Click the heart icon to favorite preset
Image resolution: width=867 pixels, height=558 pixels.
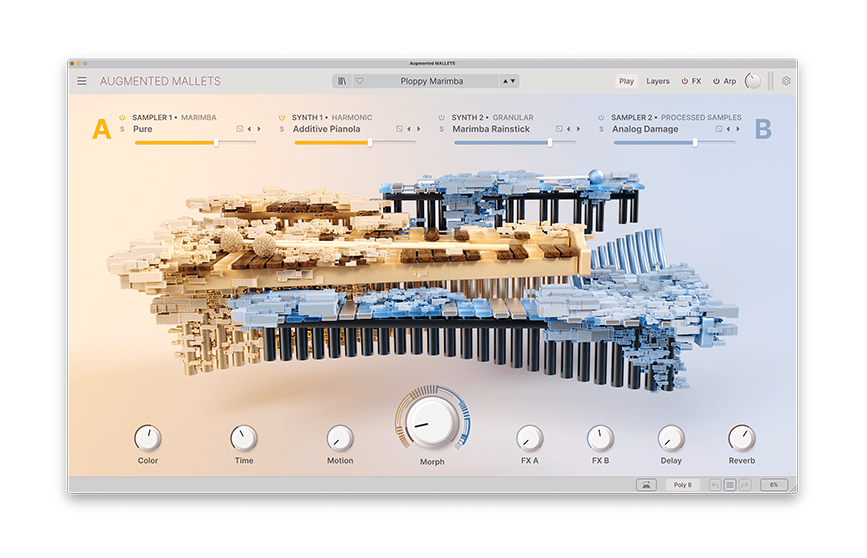tap(359, 81)
